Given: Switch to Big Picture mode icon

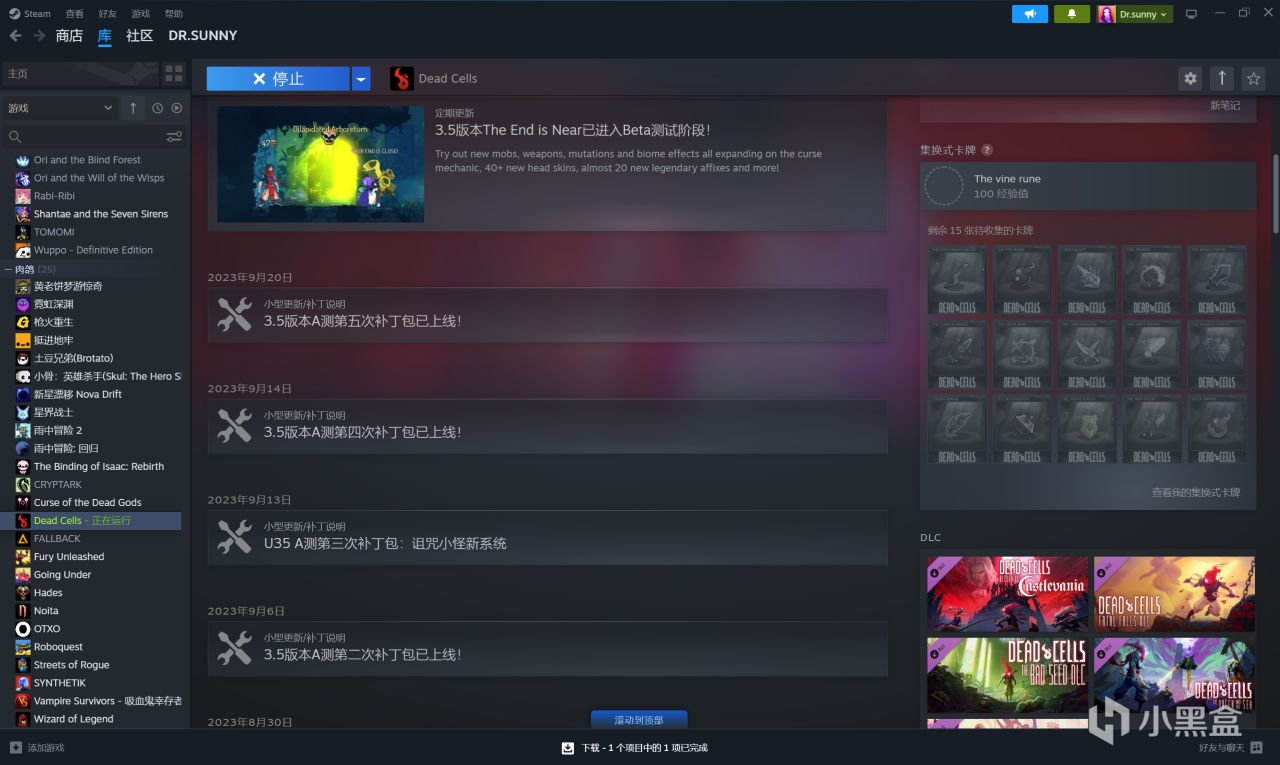Looking at the screenshot, I should 1191,14.
